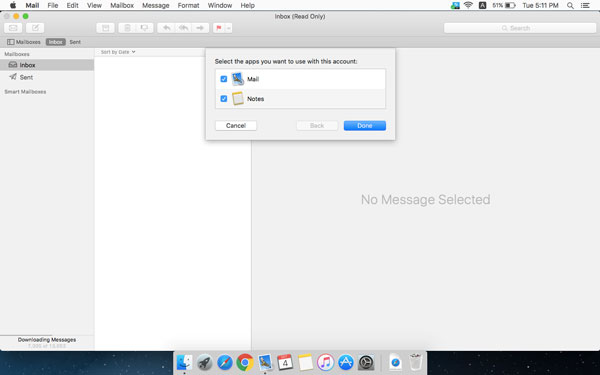600x375 pixels.
Task: Click the clock showing Tue 5:11 PM
Action: [540, 5]
